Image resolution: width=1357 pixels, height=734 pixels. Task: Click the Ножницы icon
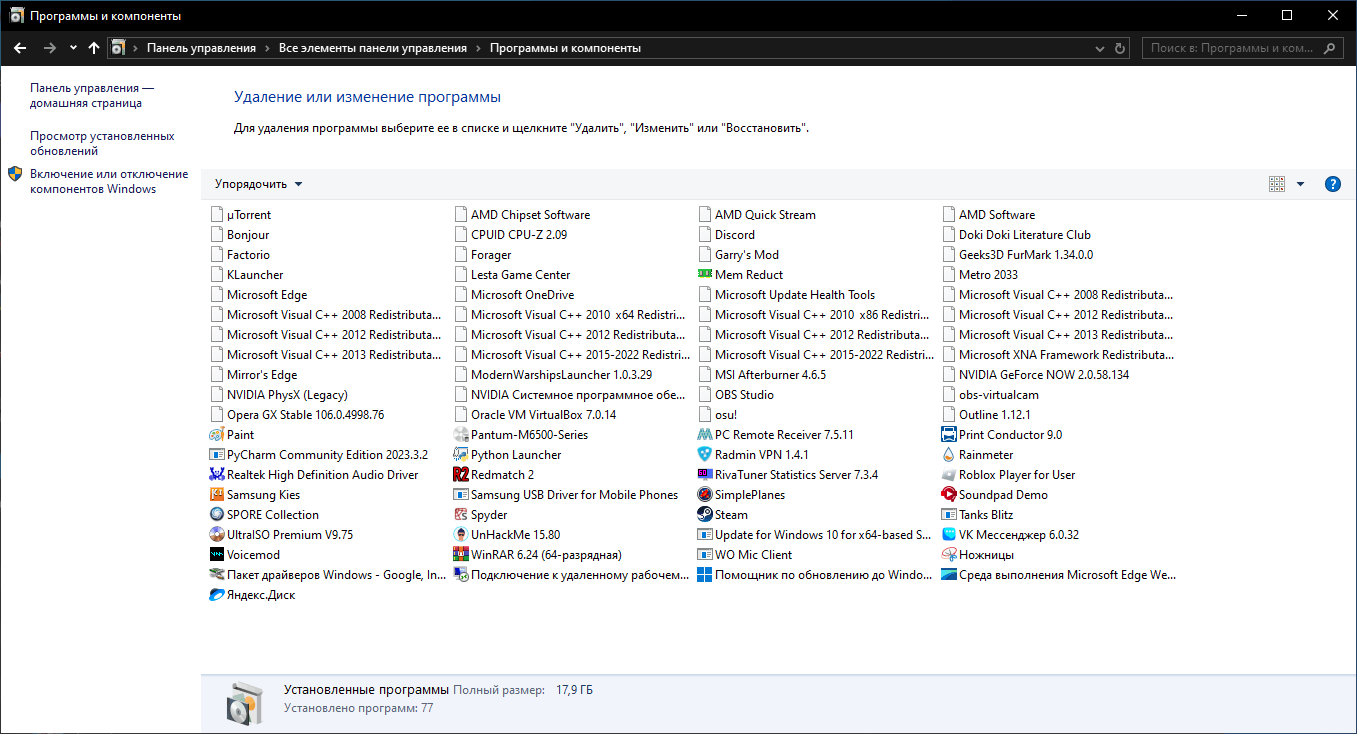pyautogui.click(x=949, y=555)
